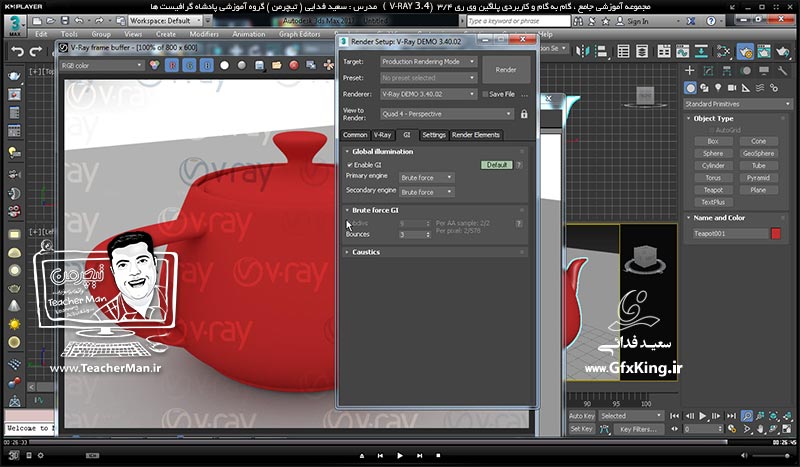Switch to the Common tab
Viewport: 800px width, 467px height.
(x=355, y=135)
